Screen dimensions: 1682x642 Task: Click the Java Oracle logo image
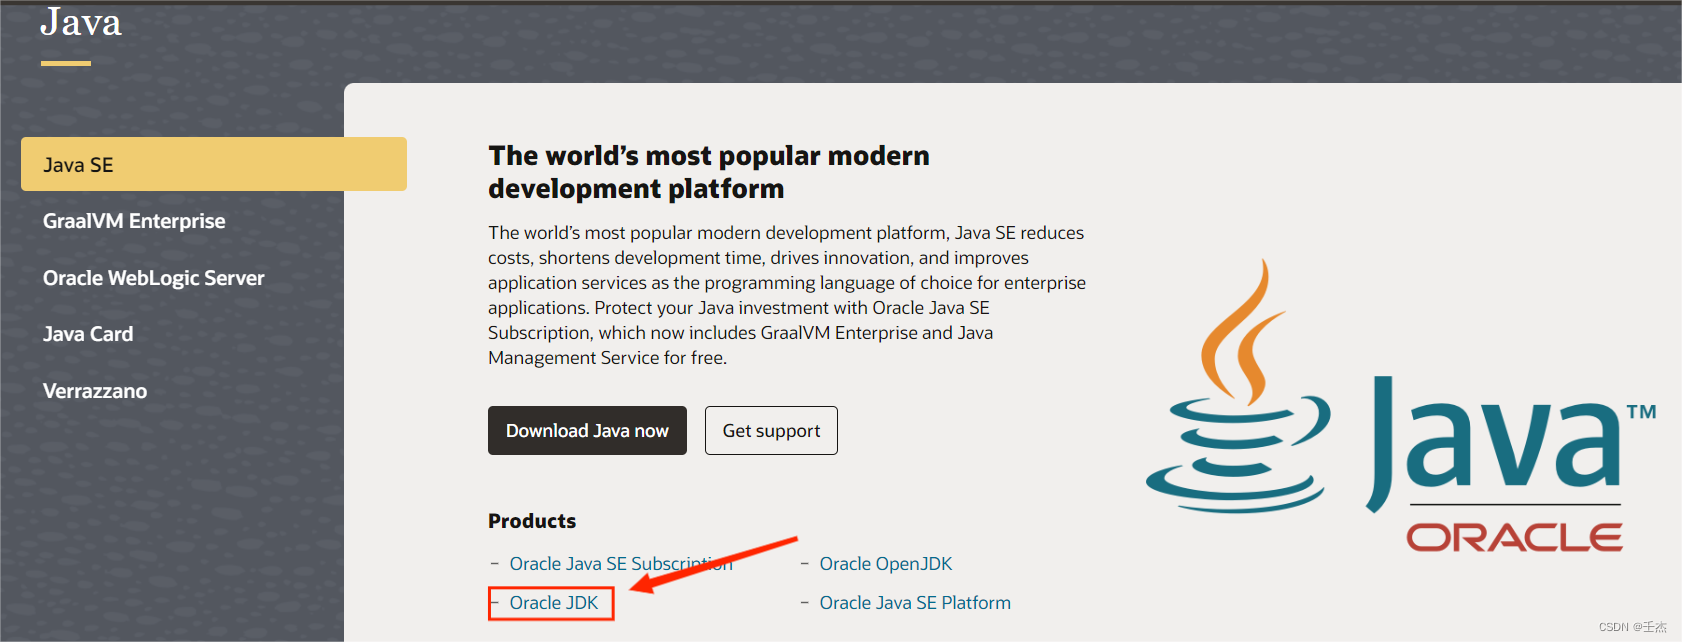click(1401, 407)
